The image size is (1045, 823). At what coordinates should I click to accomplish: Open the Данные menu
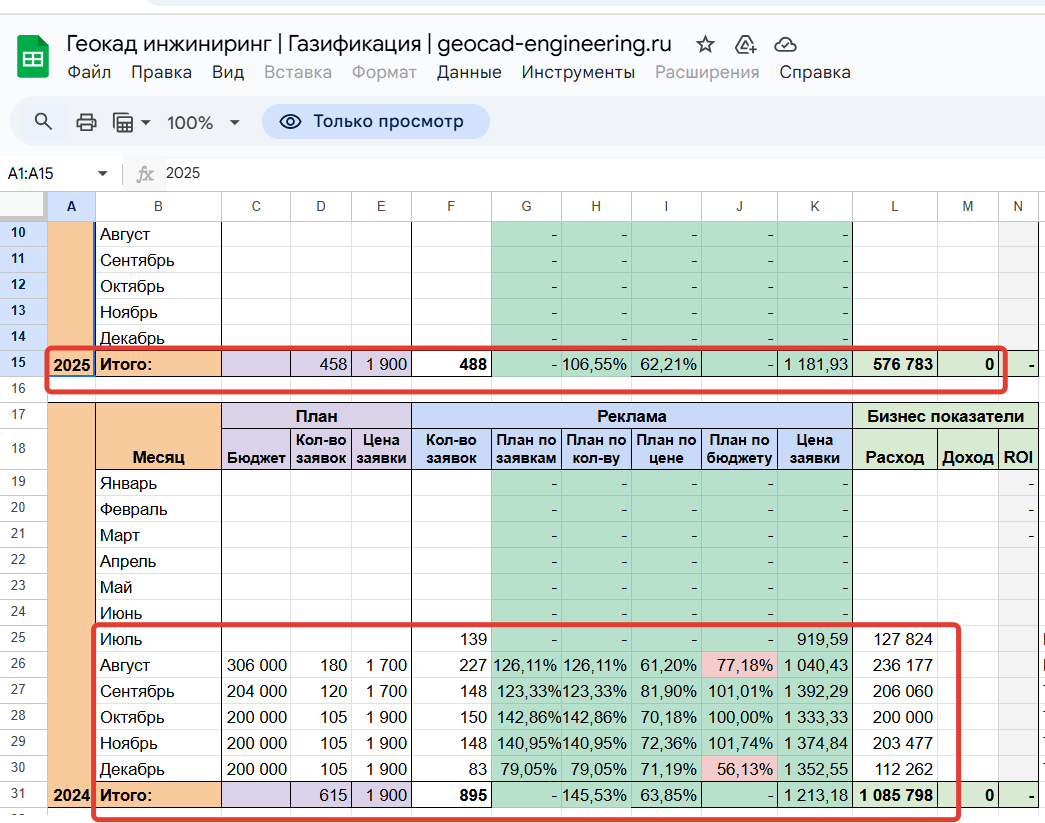point(469,72)
